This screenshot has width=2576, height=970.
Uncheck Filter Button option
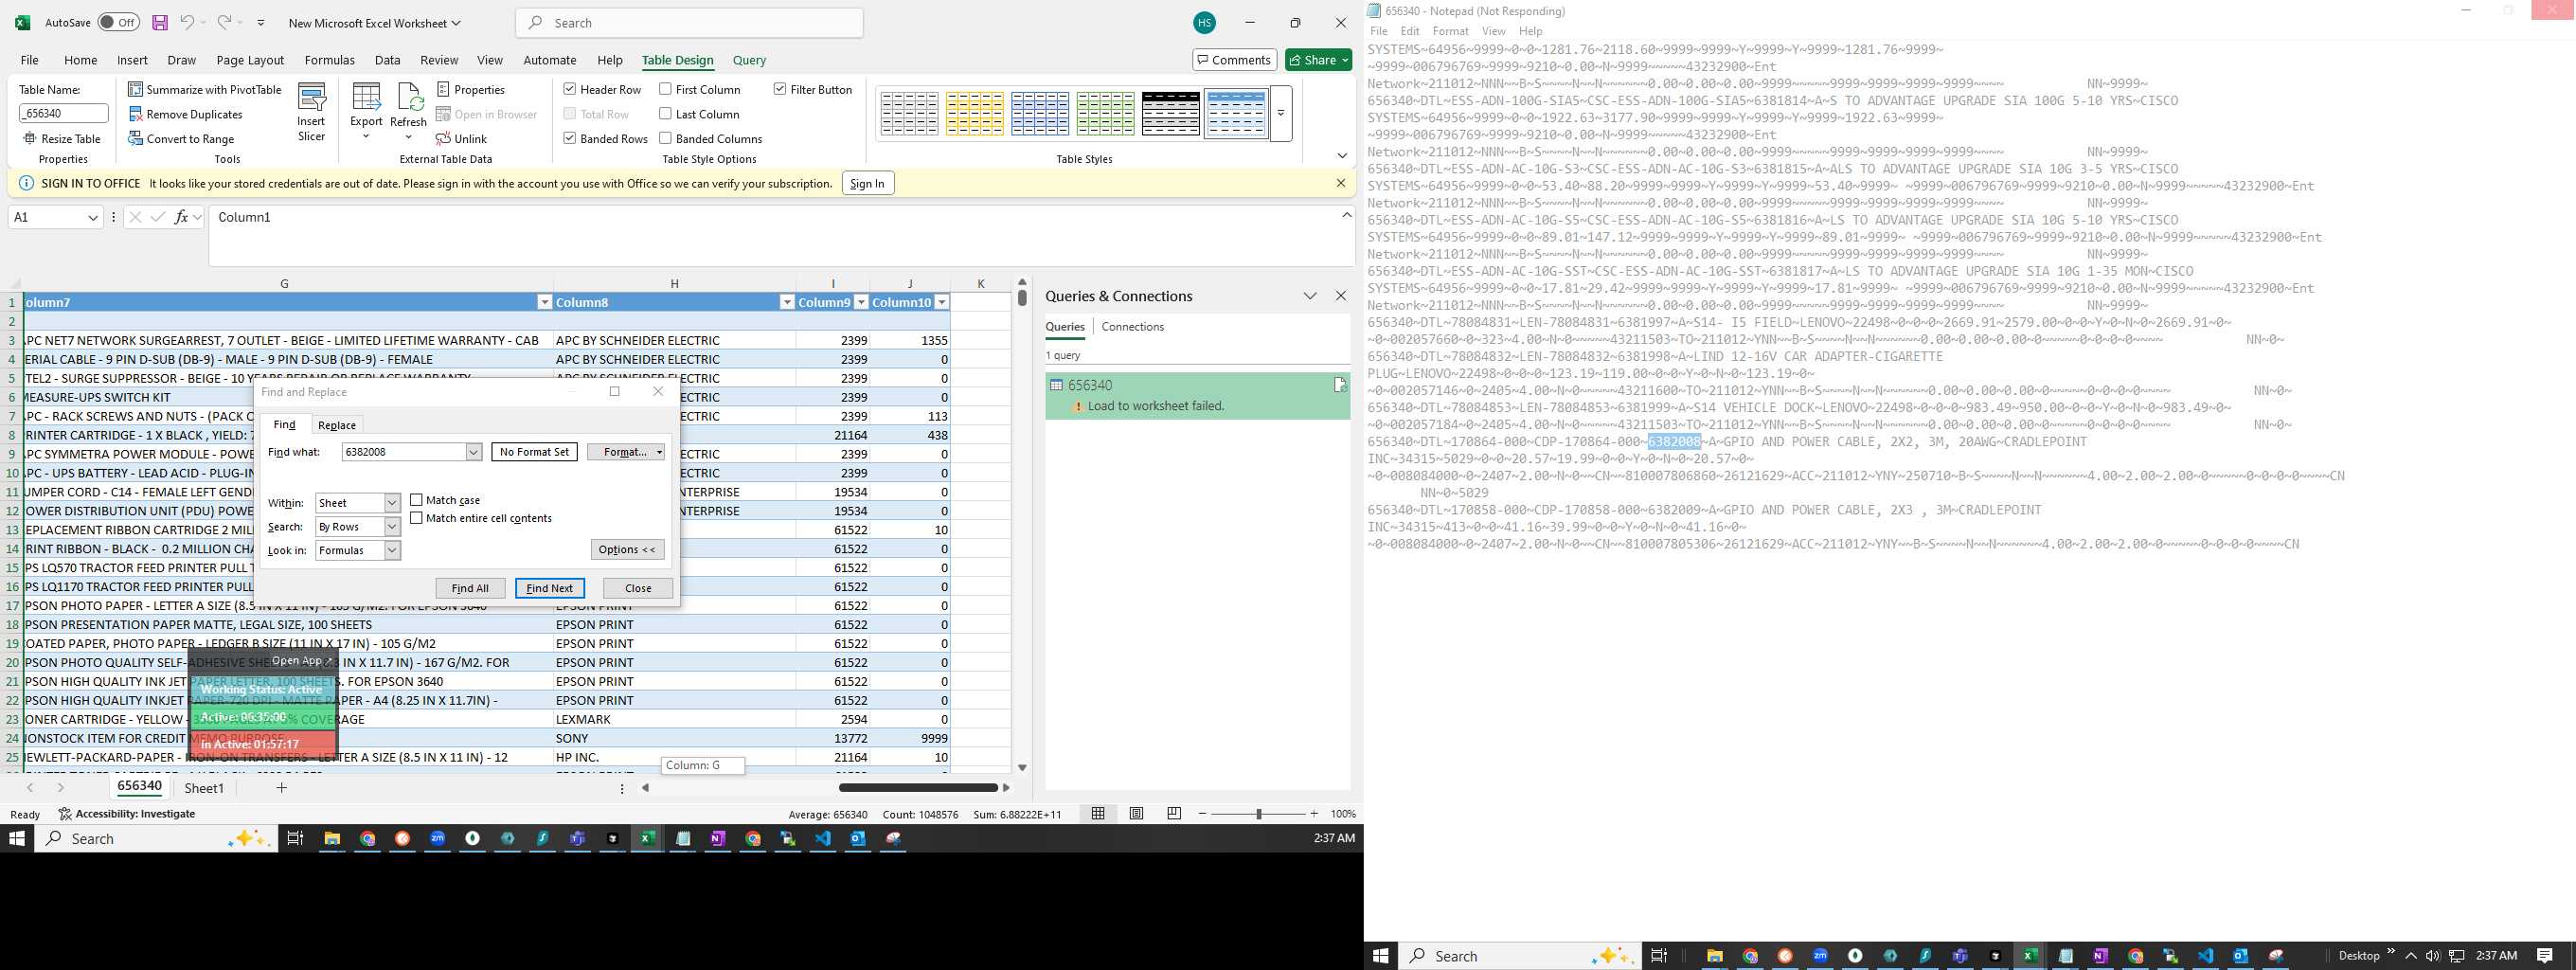[779, 89]
